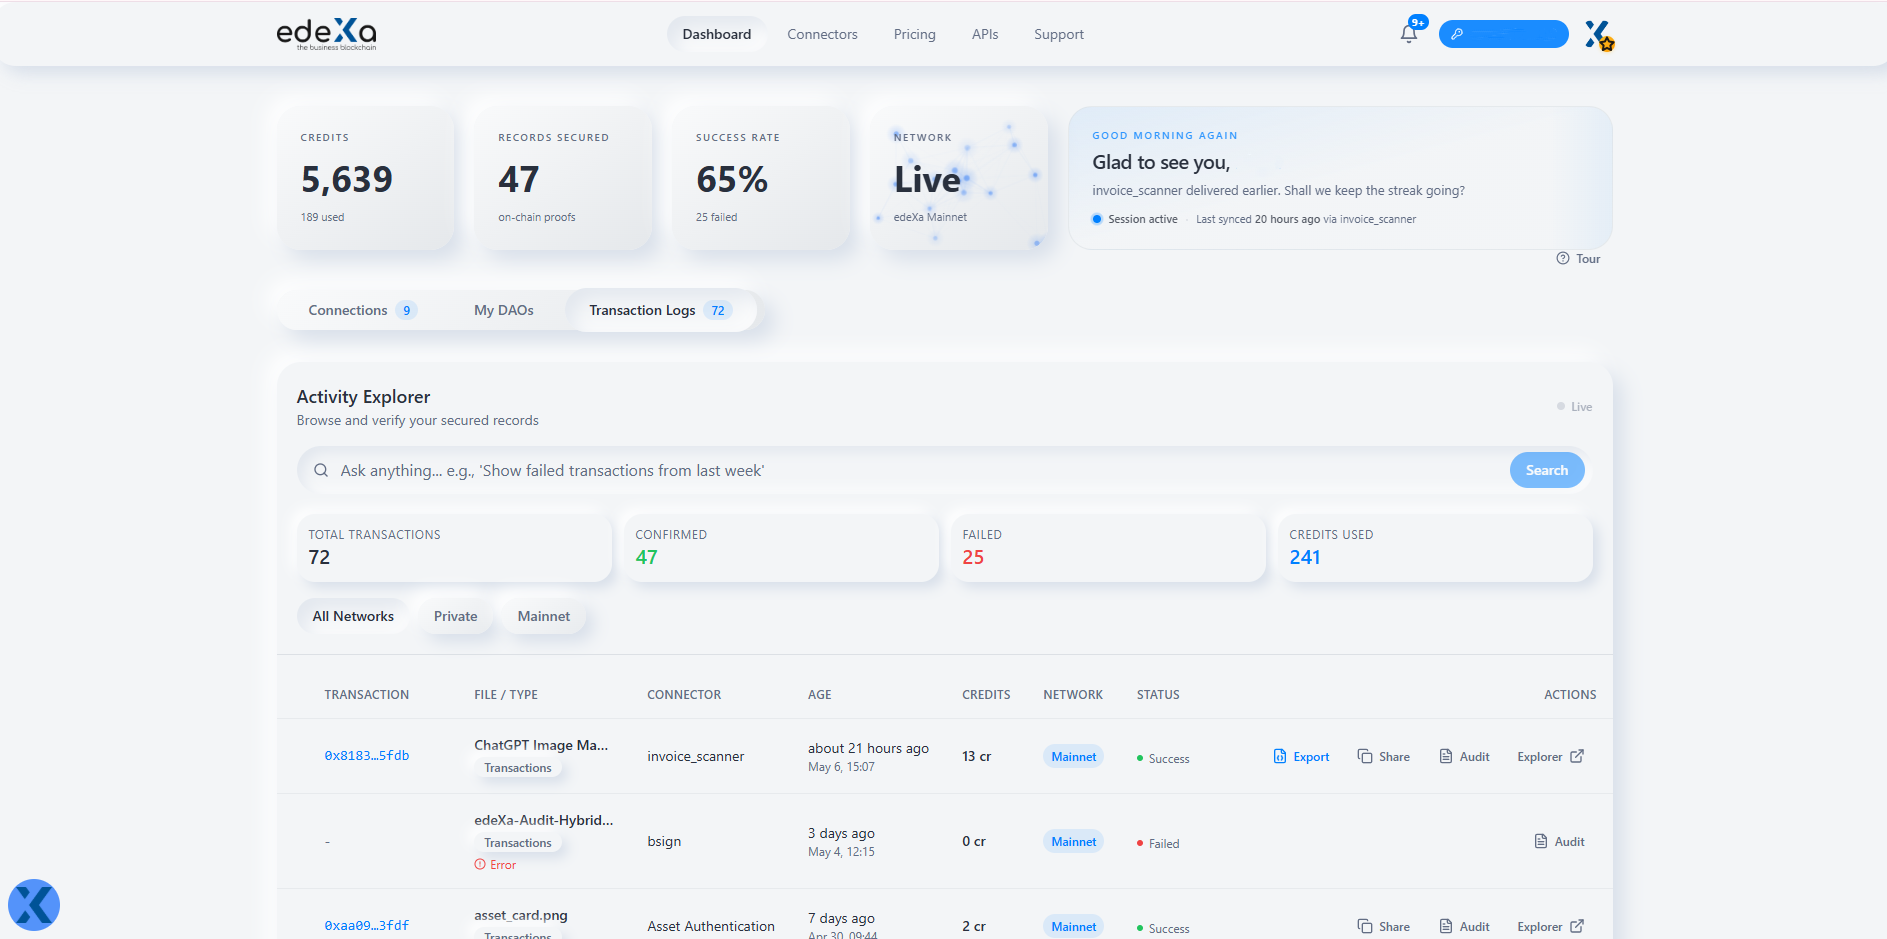The height and width of the screenshot is (939, 1887).
Task: Click the Connector column header
Action: pos(684,695)
